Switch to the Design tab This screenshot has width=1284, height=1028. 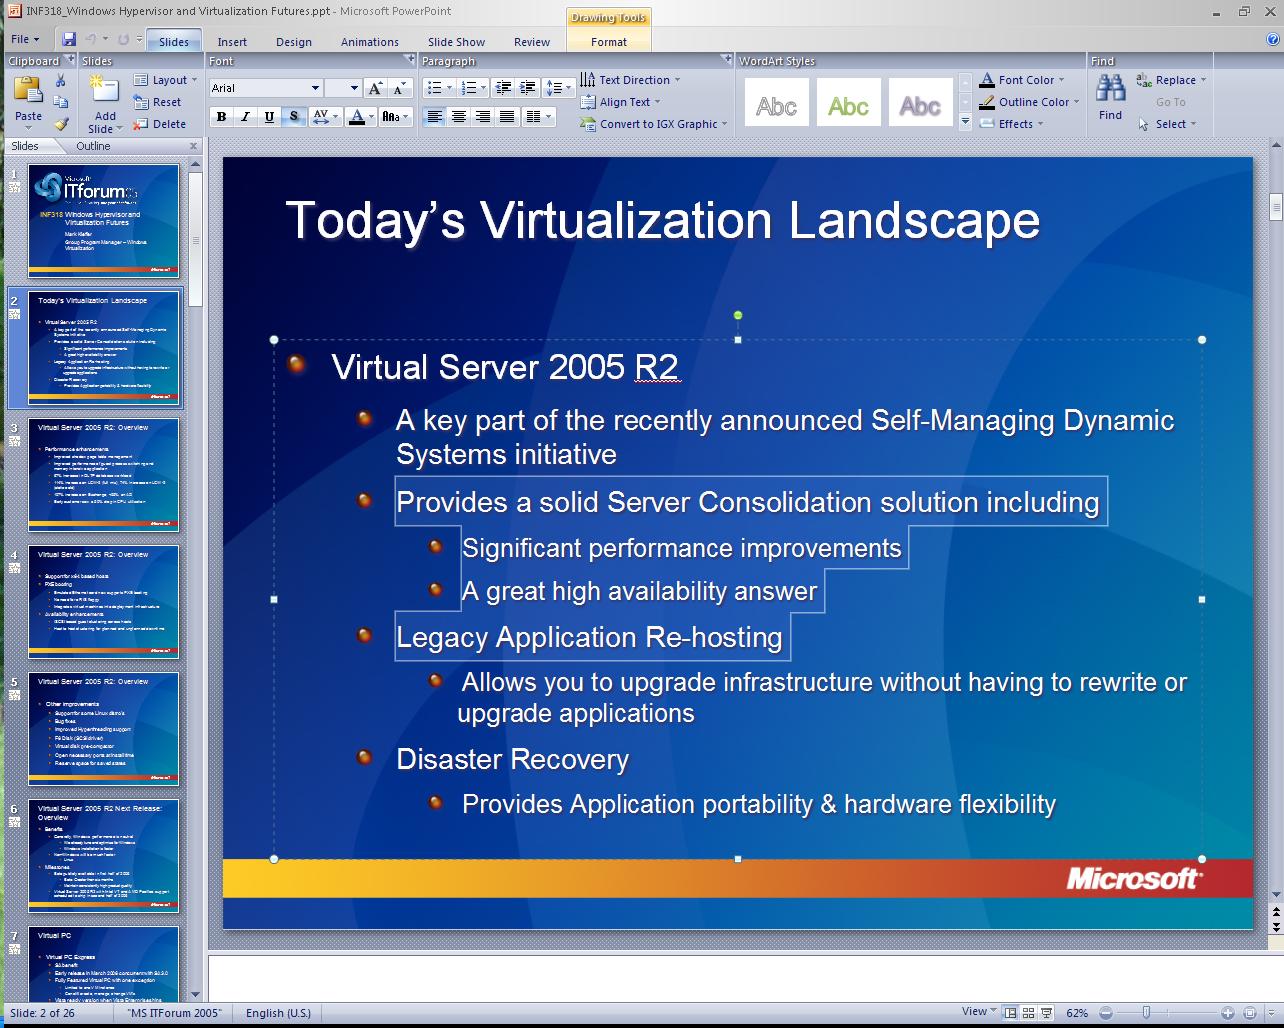[294, 42]
